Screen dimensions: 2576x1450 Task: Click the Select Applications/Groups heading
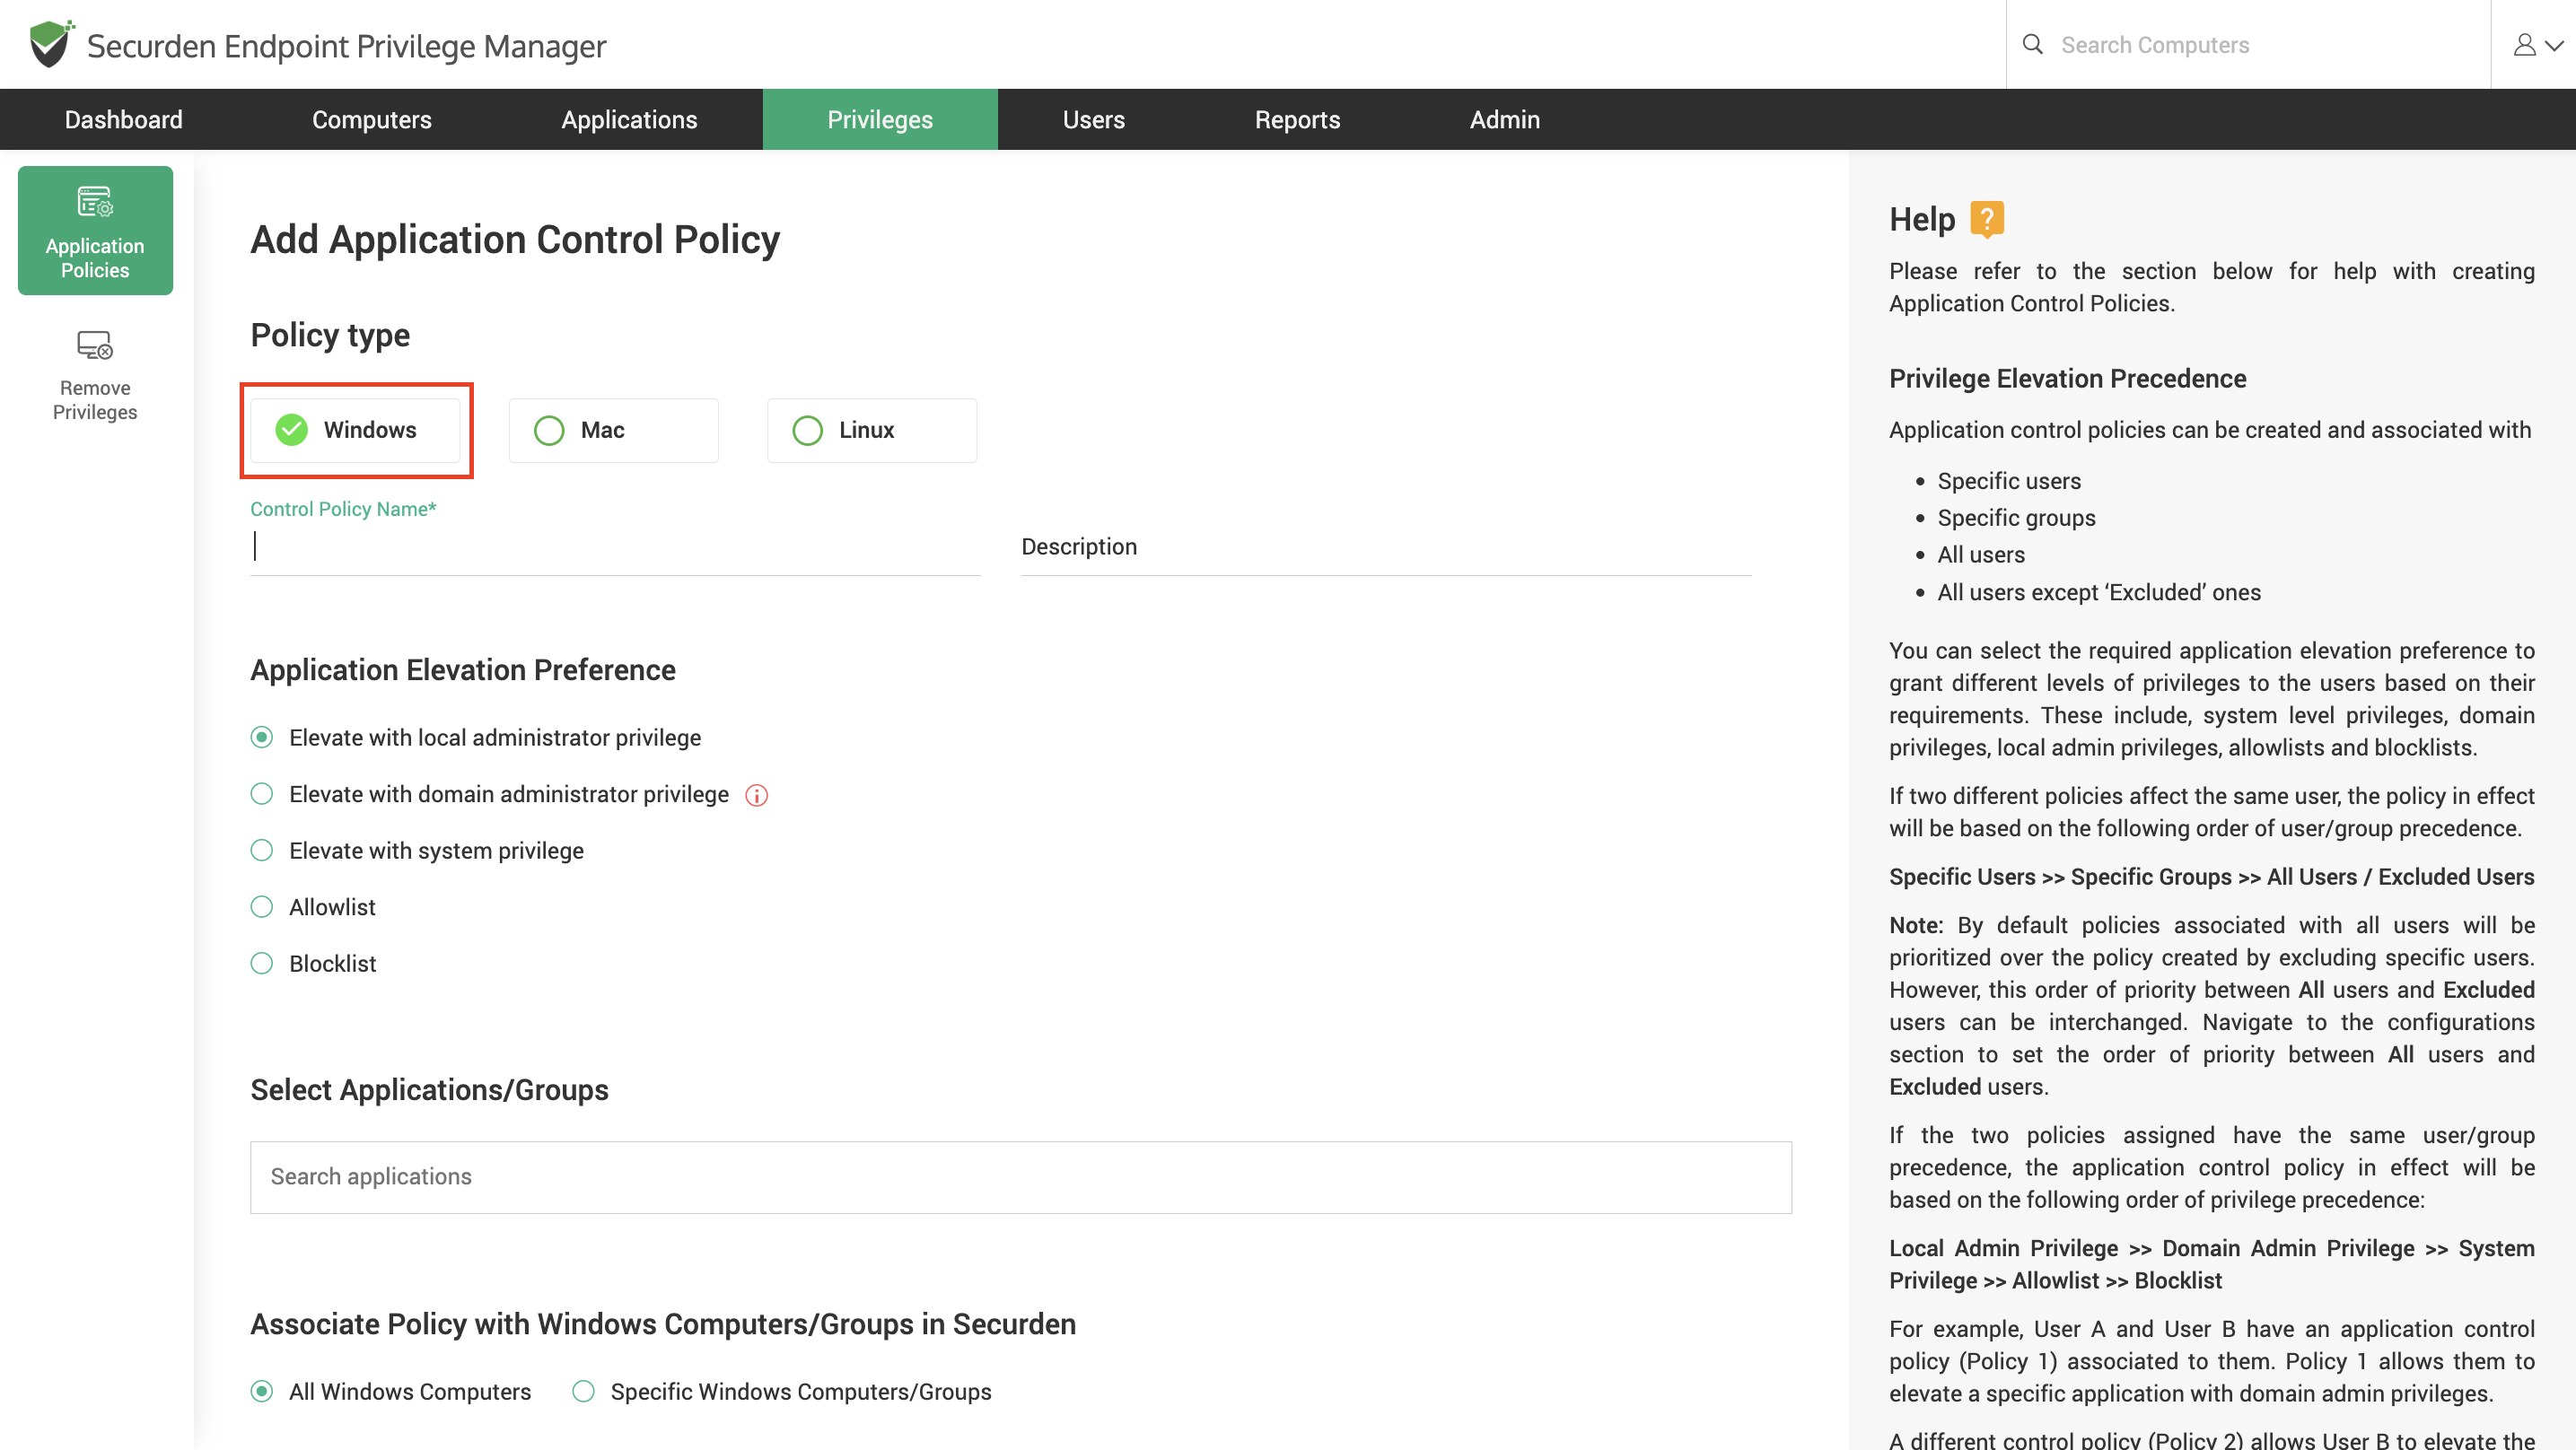(429, 1090)
